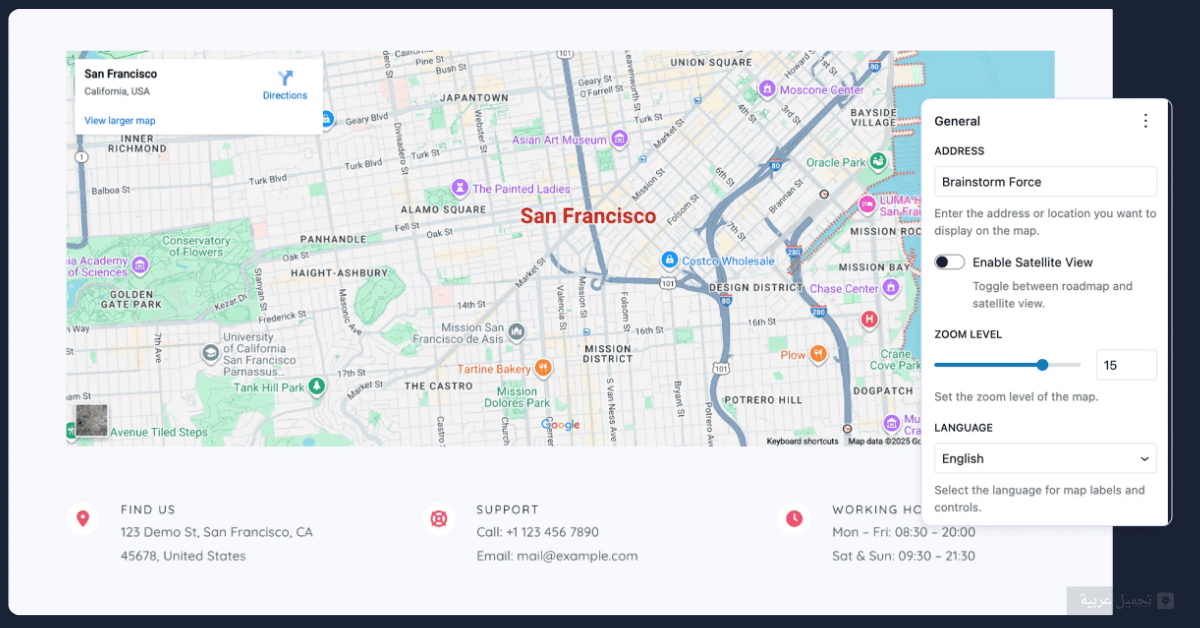Click the Google logo on map
The width and height of the screenshot is (1200, 628).
pos(560,425)
